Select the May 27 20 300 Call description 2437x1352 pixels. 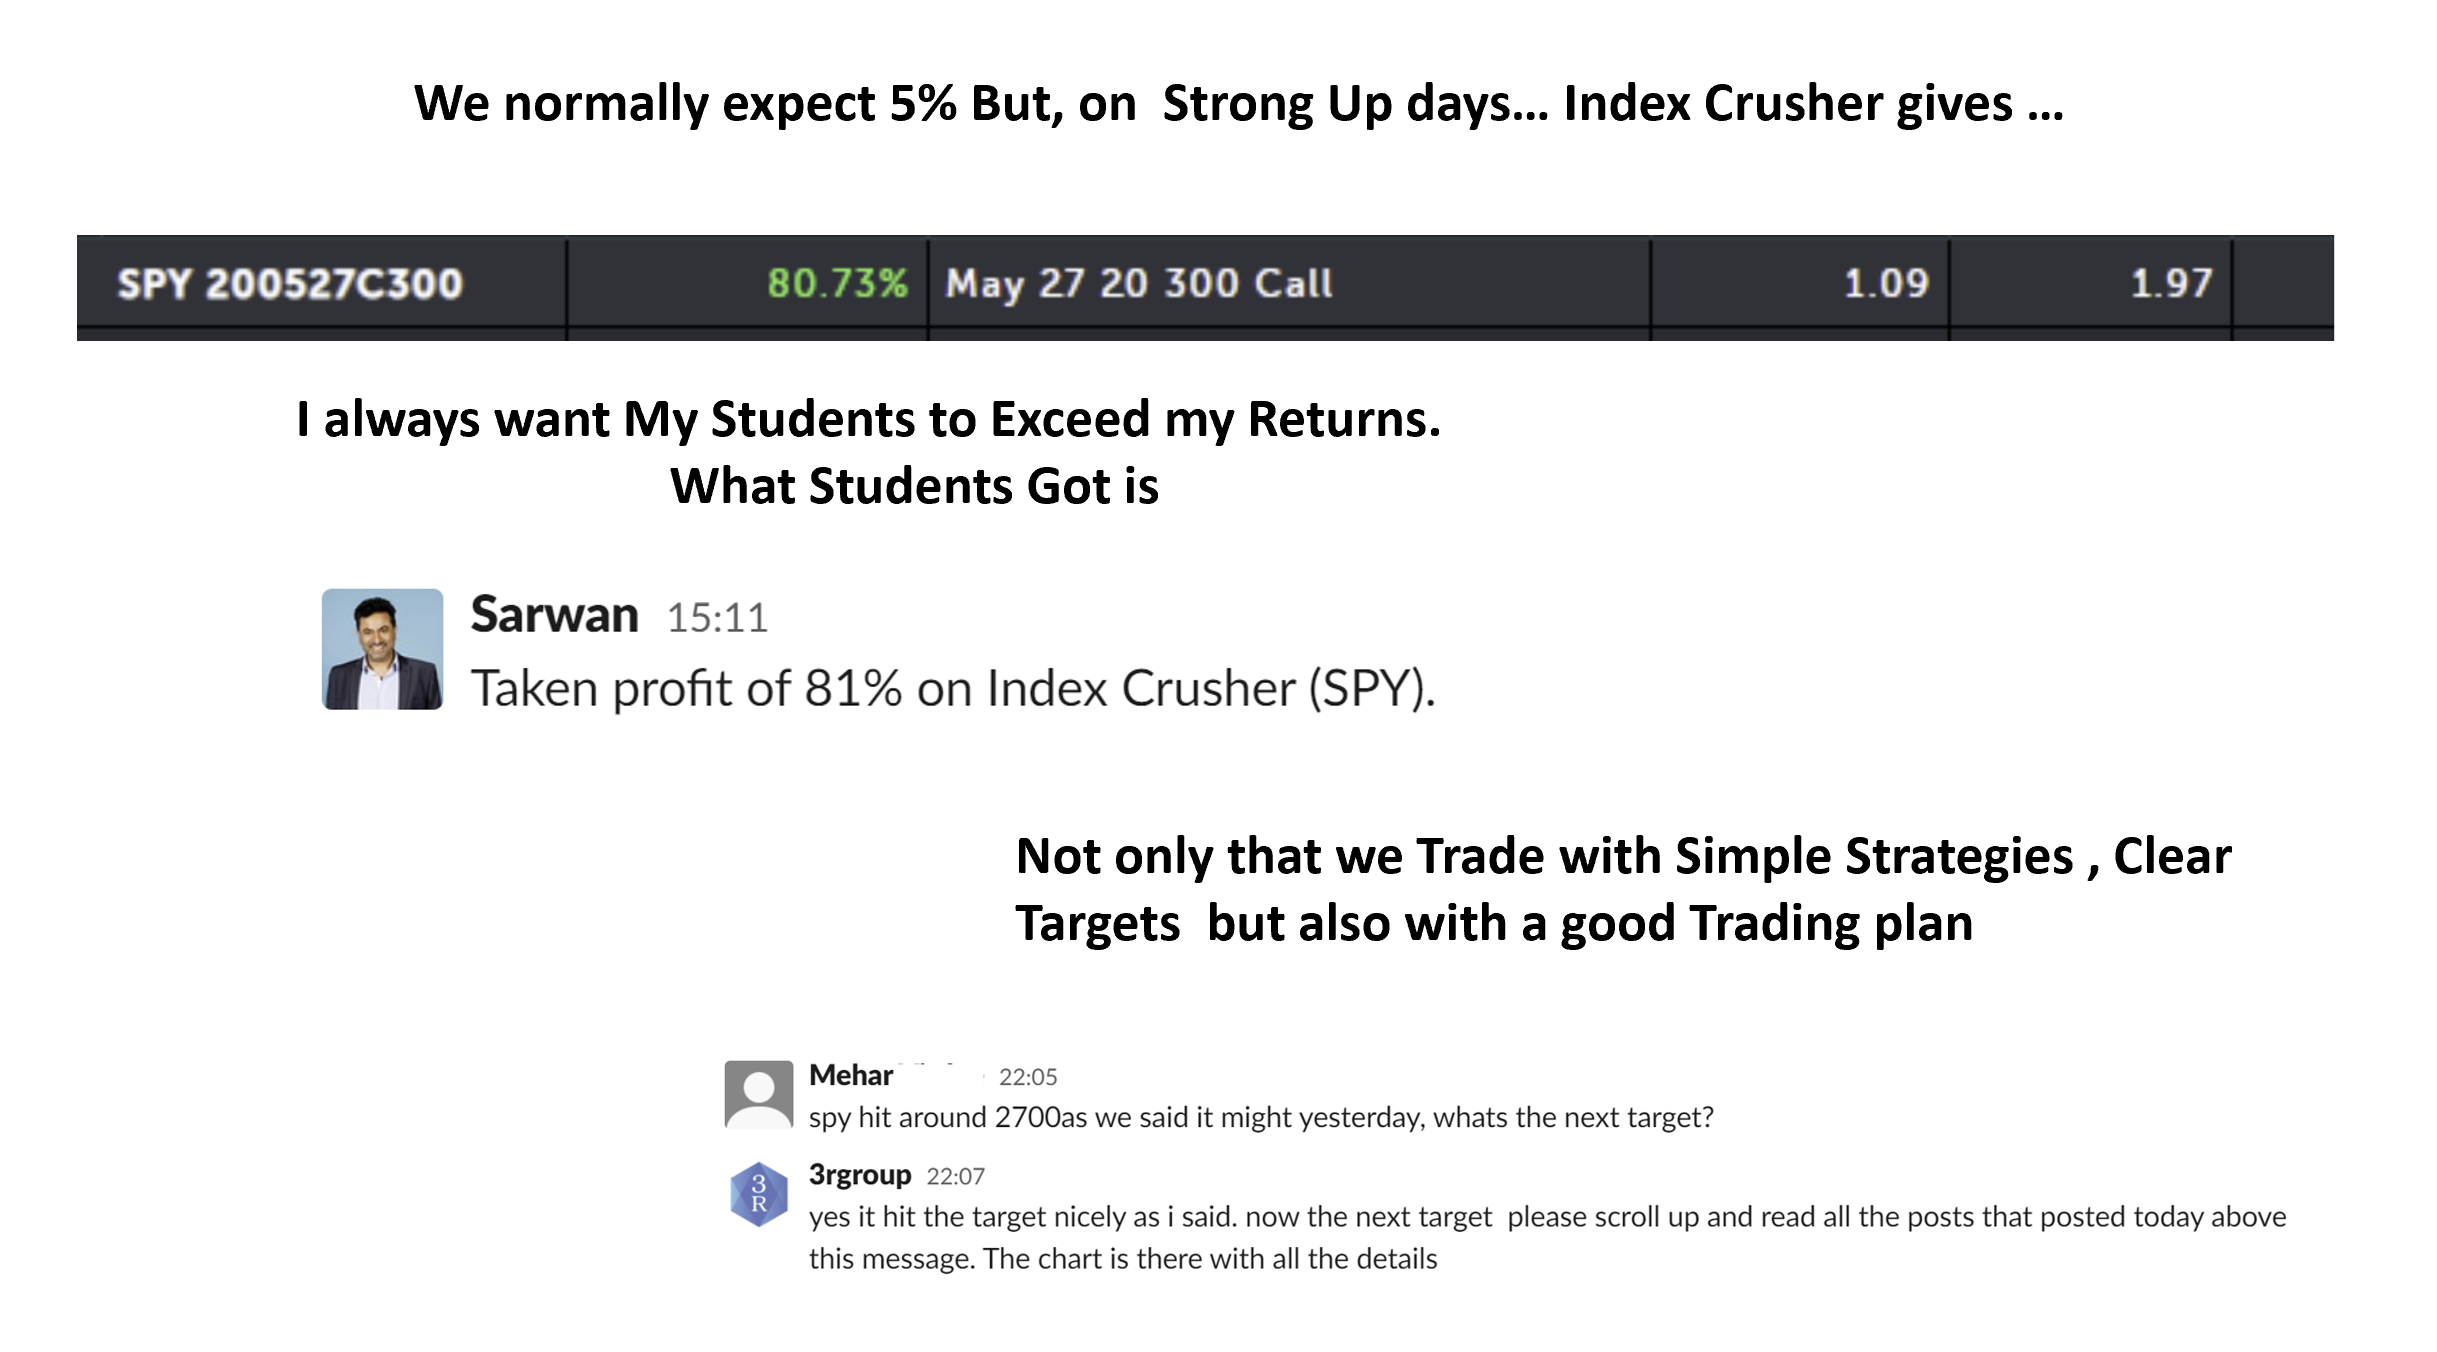point(1139,284)
